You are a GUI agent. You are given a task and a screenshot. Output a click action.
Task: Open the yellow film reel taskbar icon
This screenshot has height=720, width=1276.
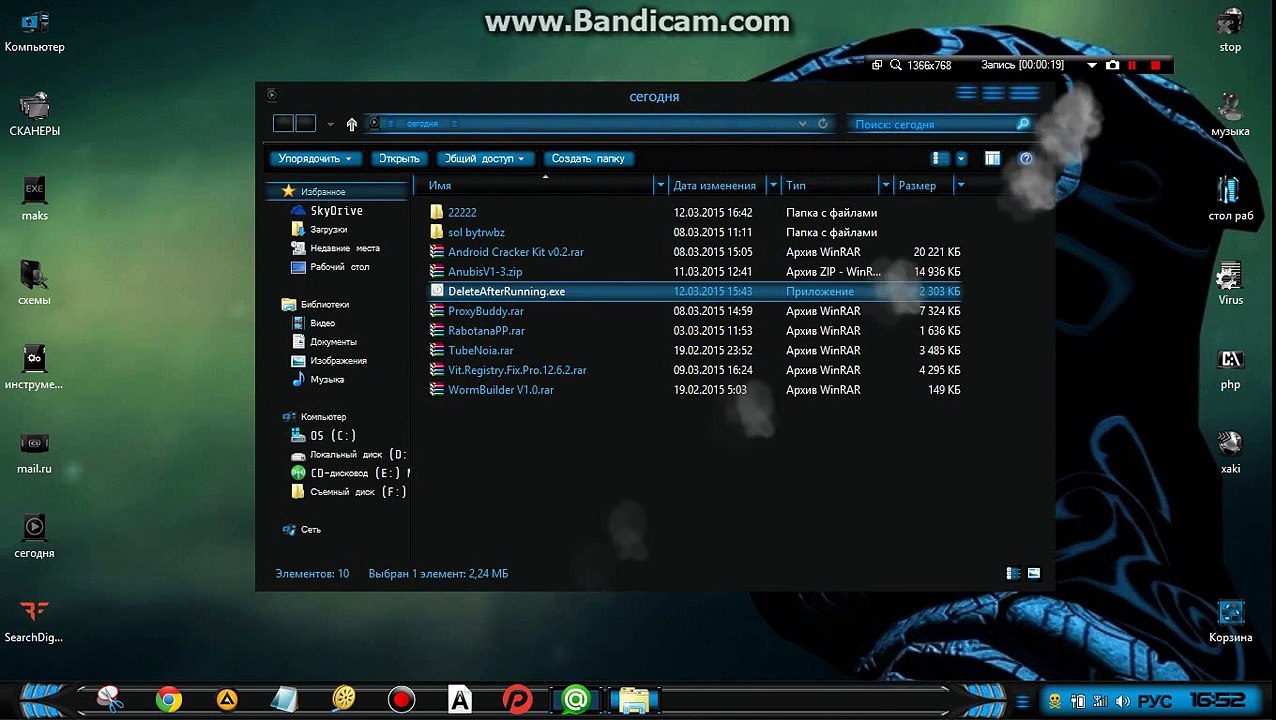[x=343, y=699]
